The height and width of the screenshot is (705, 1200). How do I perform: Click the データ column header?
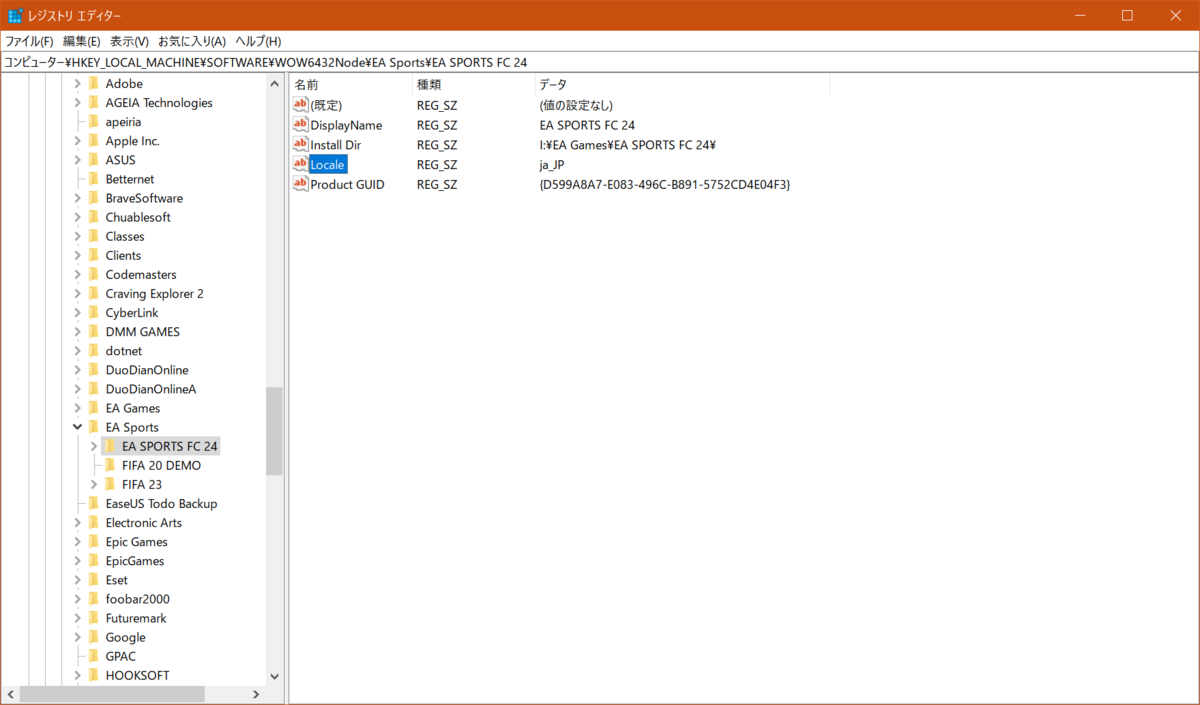(x=682, y=85)
